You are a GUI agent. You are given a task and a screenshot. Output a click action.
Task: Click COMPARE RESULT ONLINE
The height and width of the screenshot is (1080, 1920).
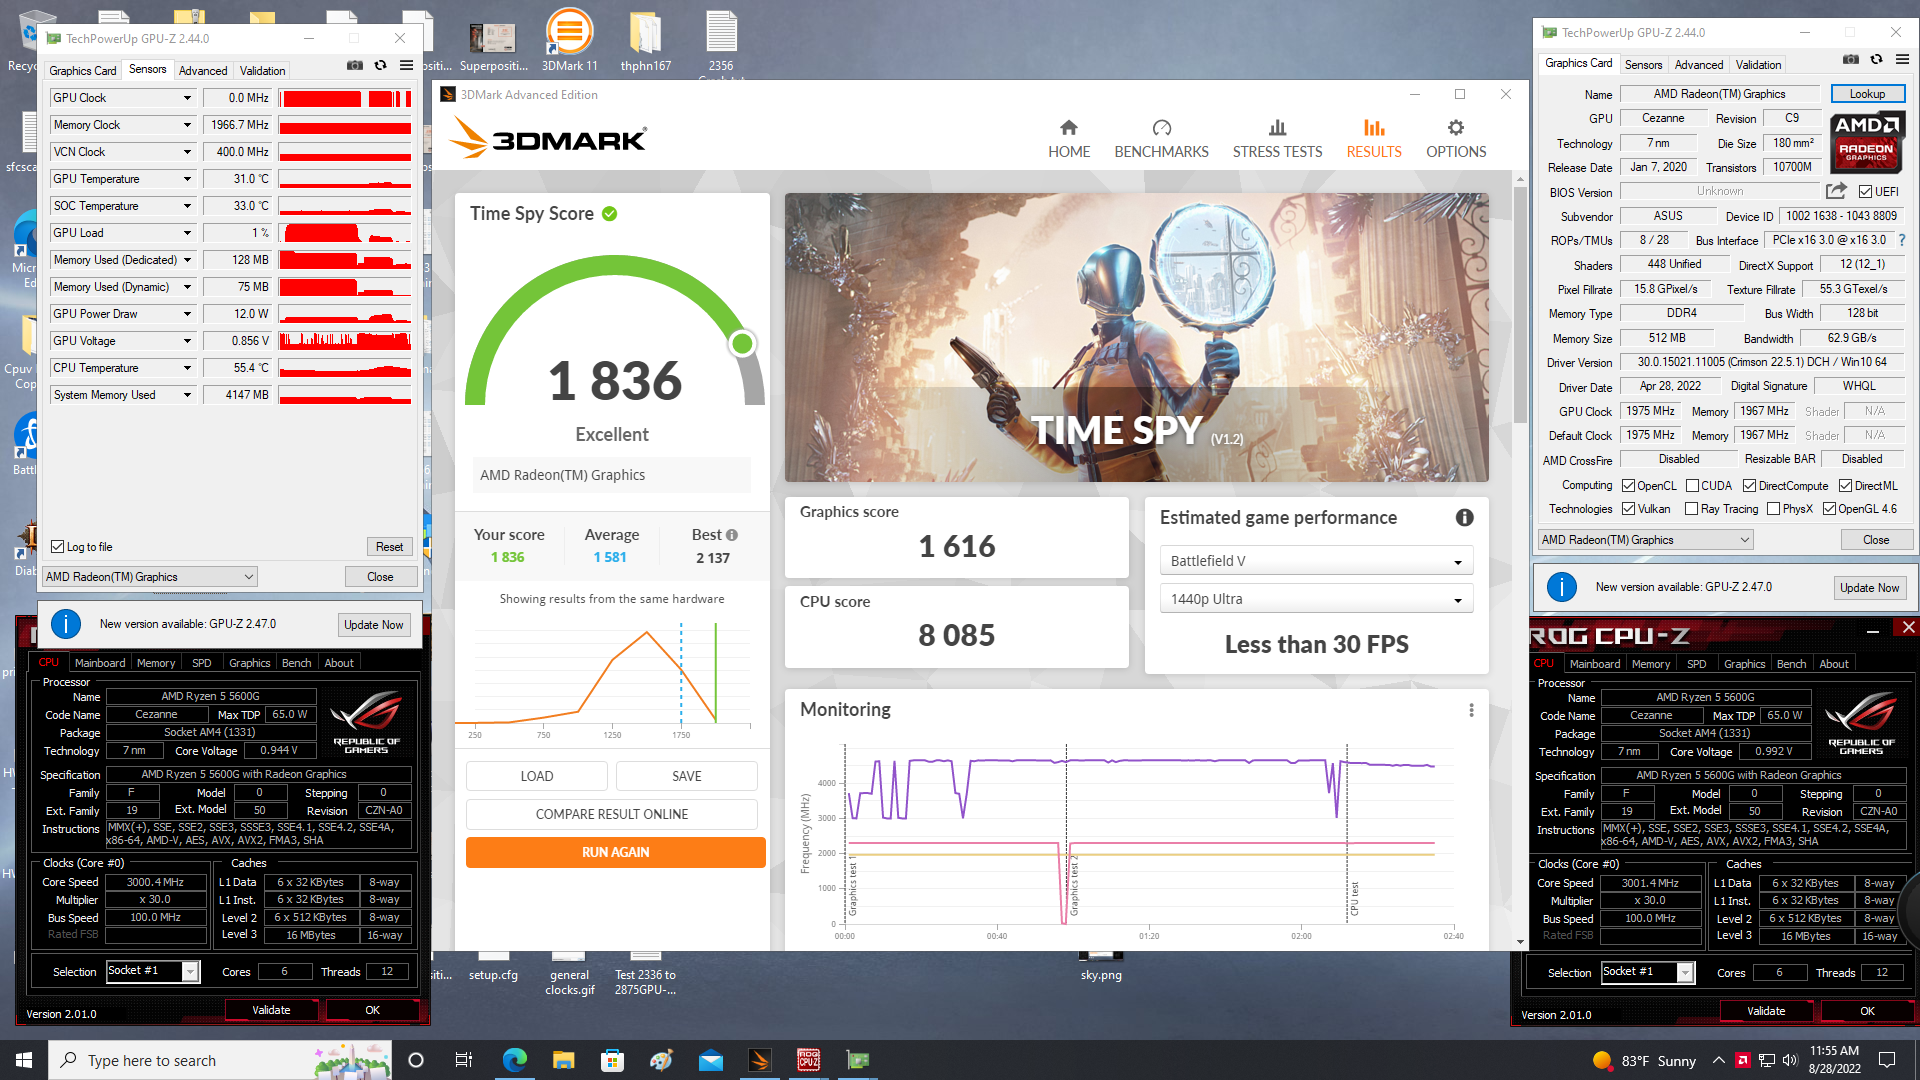612,814
